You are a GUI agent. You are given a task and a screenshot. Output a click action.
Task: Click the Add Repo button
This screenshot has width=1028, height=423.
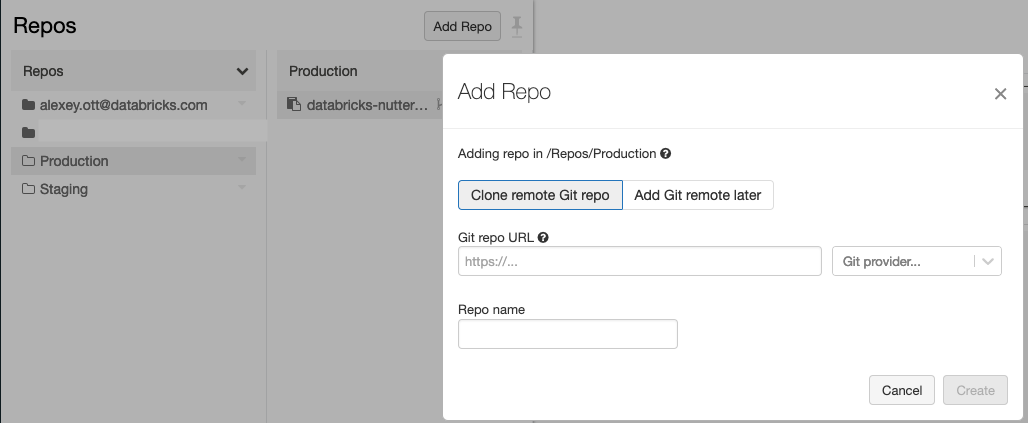[x=462, y=26]
